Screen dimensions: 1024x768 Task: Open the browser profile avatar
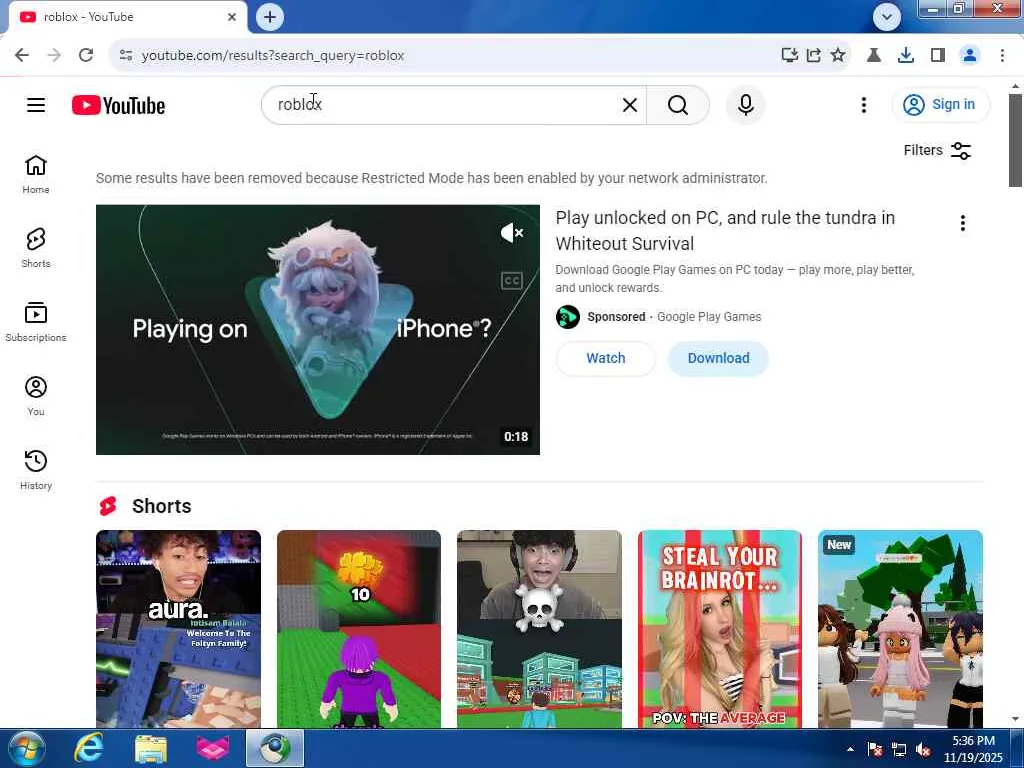click(x=970, y=56)
